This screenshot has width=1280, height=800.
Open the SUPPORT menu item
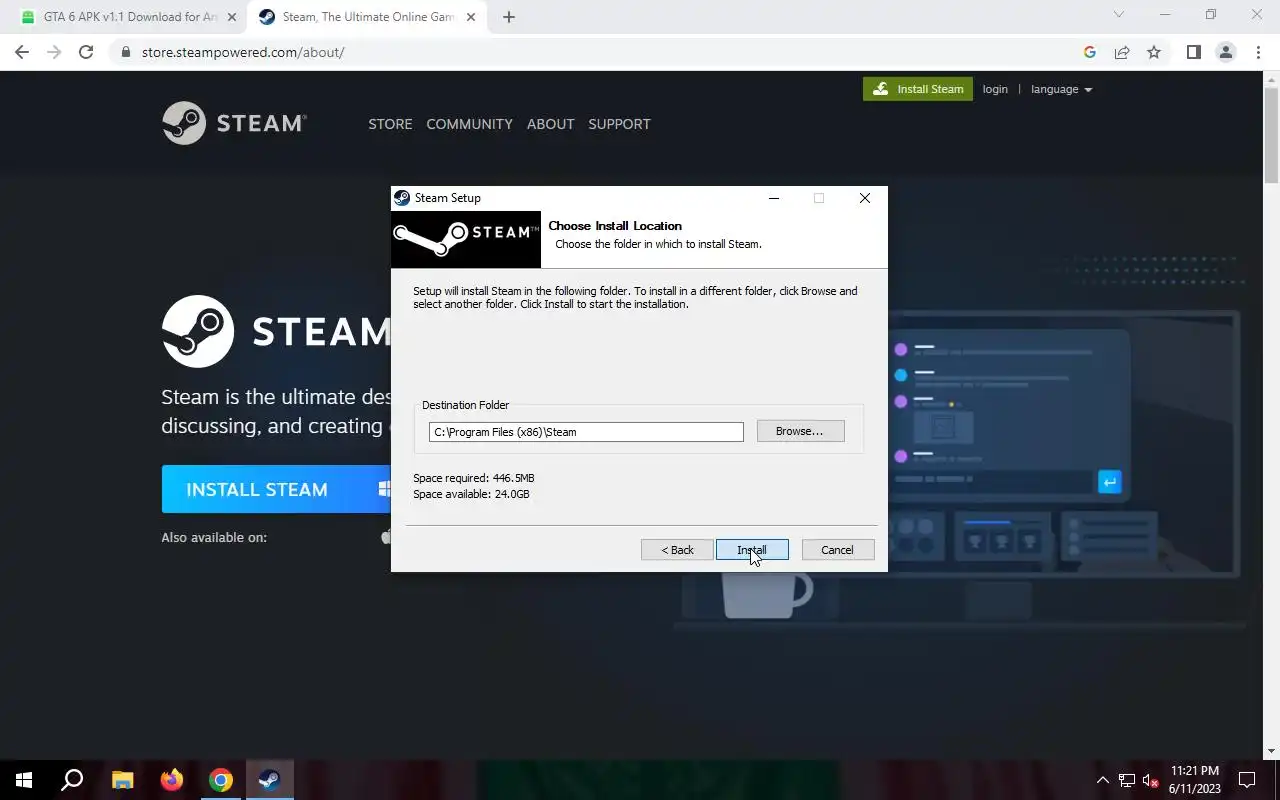[x=619, y=124]
